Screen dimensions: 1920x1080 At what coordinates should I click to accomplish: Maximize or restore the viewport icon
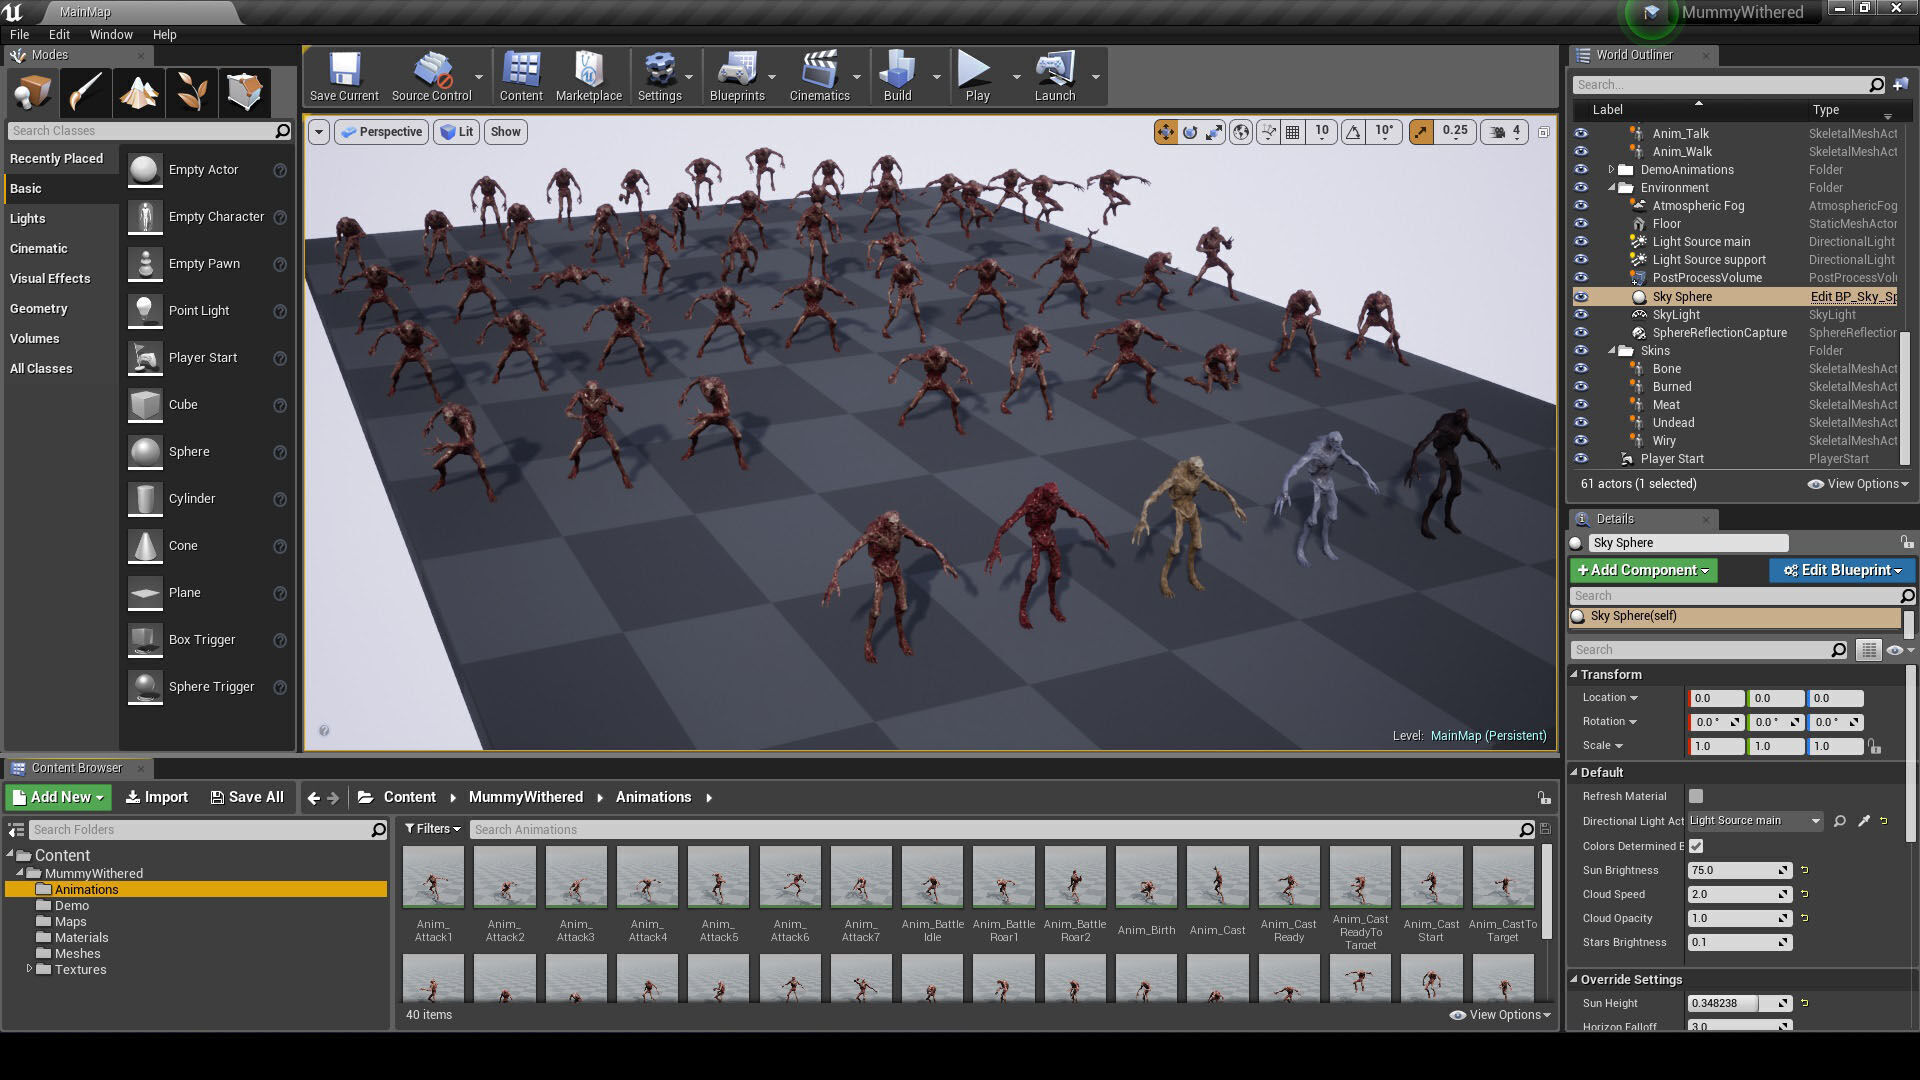1544,132
